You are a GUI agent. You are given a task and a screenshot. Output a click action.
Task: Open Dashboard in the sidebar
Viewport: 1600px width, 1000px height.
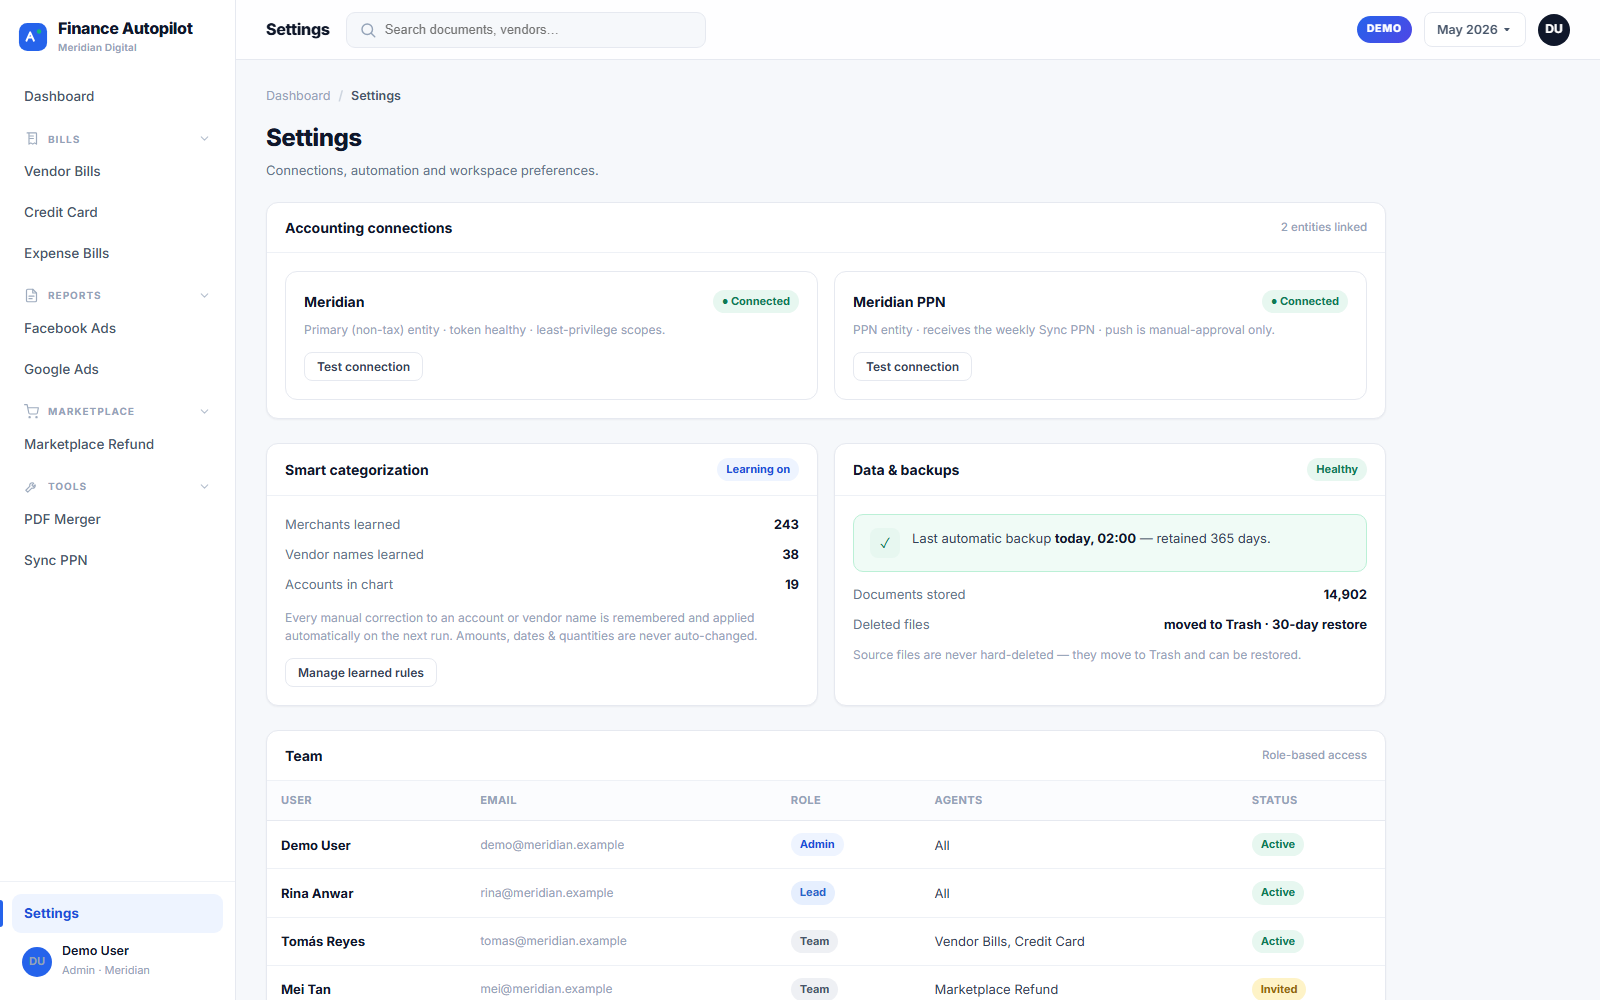click(117, 96)
